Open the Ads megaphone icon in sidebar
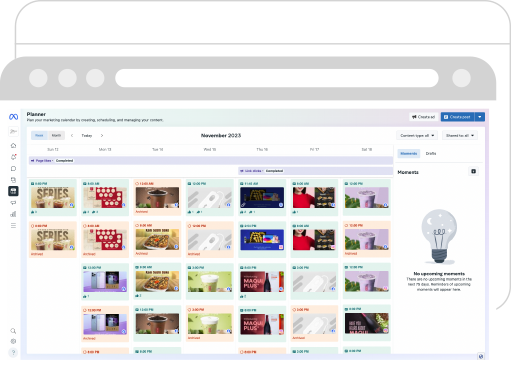 13,203
